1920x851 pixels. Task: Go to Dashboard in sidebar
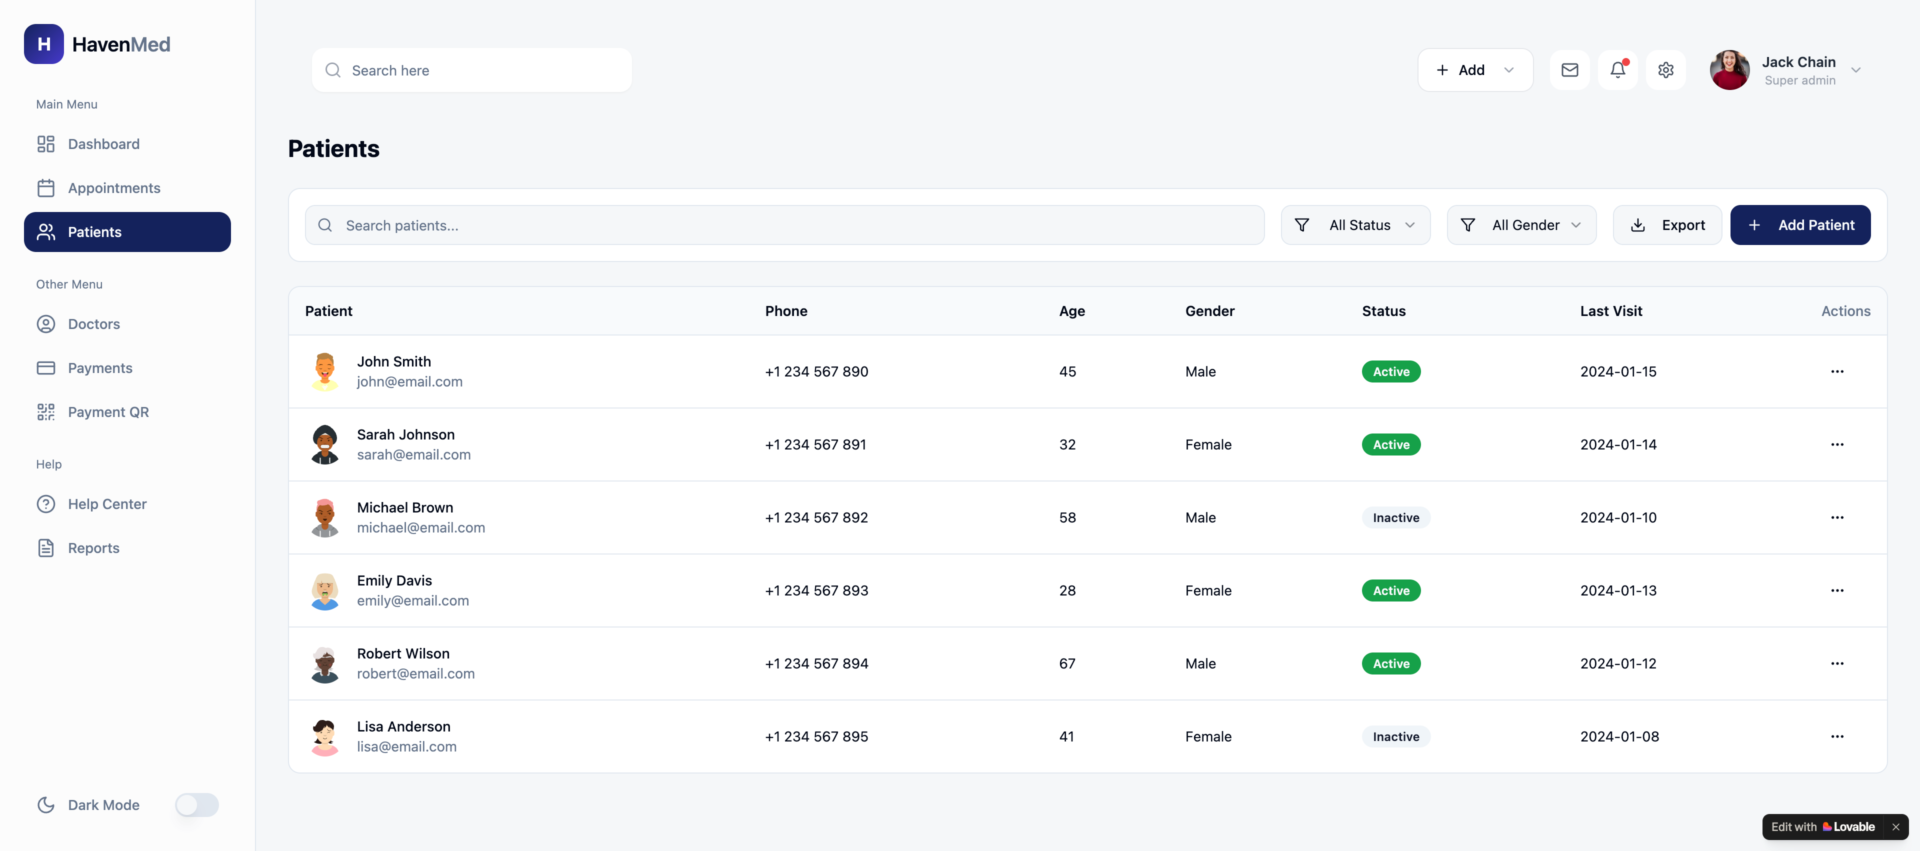pyautogui.click(x=103, y=144)
